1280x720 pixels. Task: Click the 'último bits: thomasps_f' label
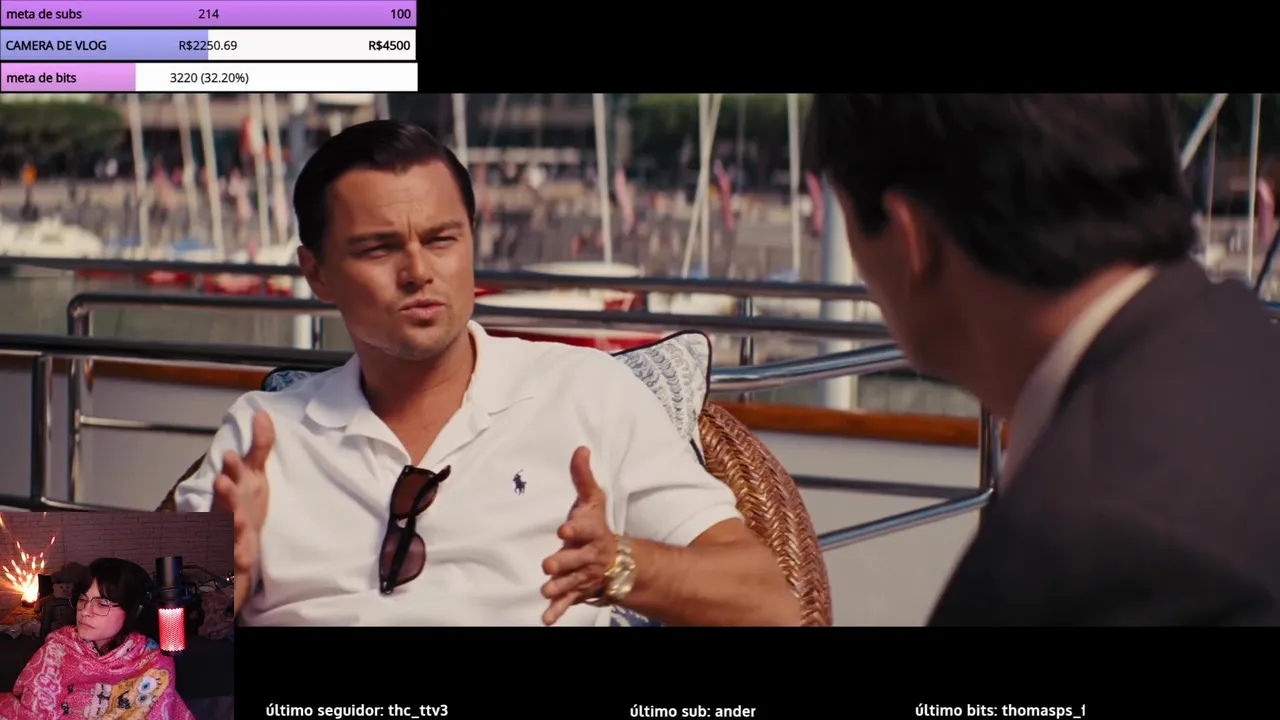coord(1000,710)
